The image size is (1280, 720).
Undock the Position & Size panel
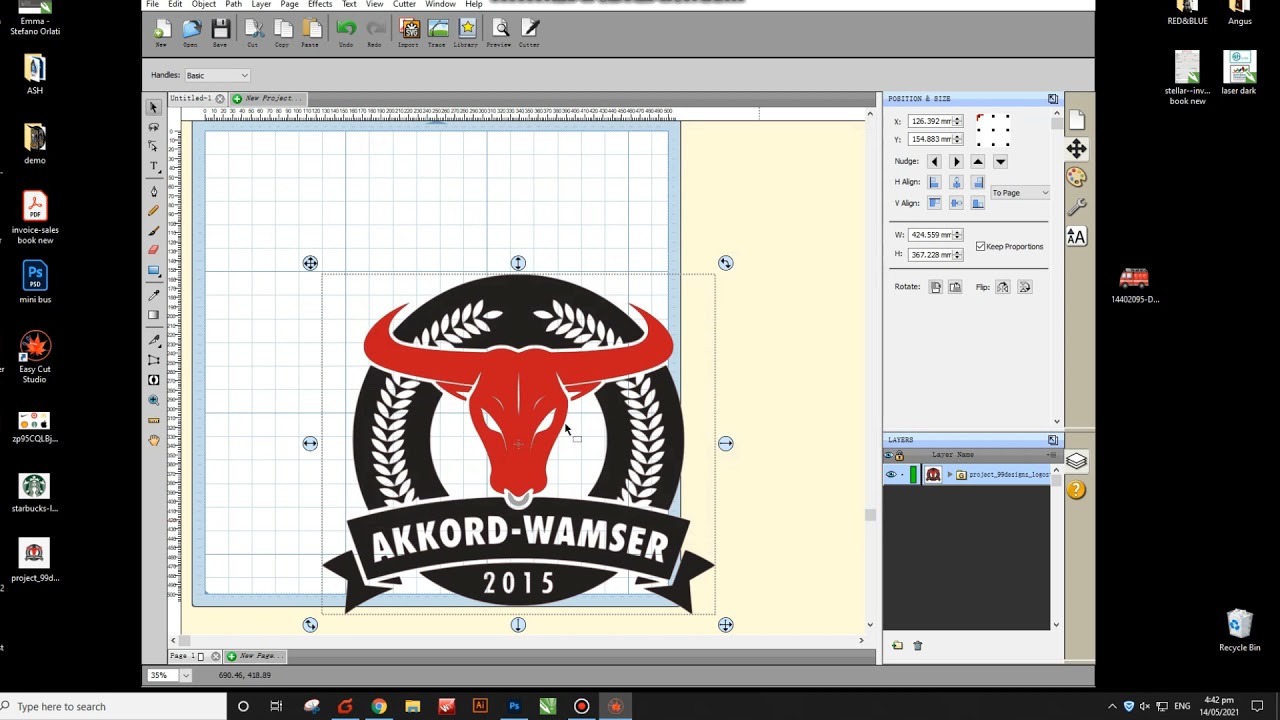1053,99
